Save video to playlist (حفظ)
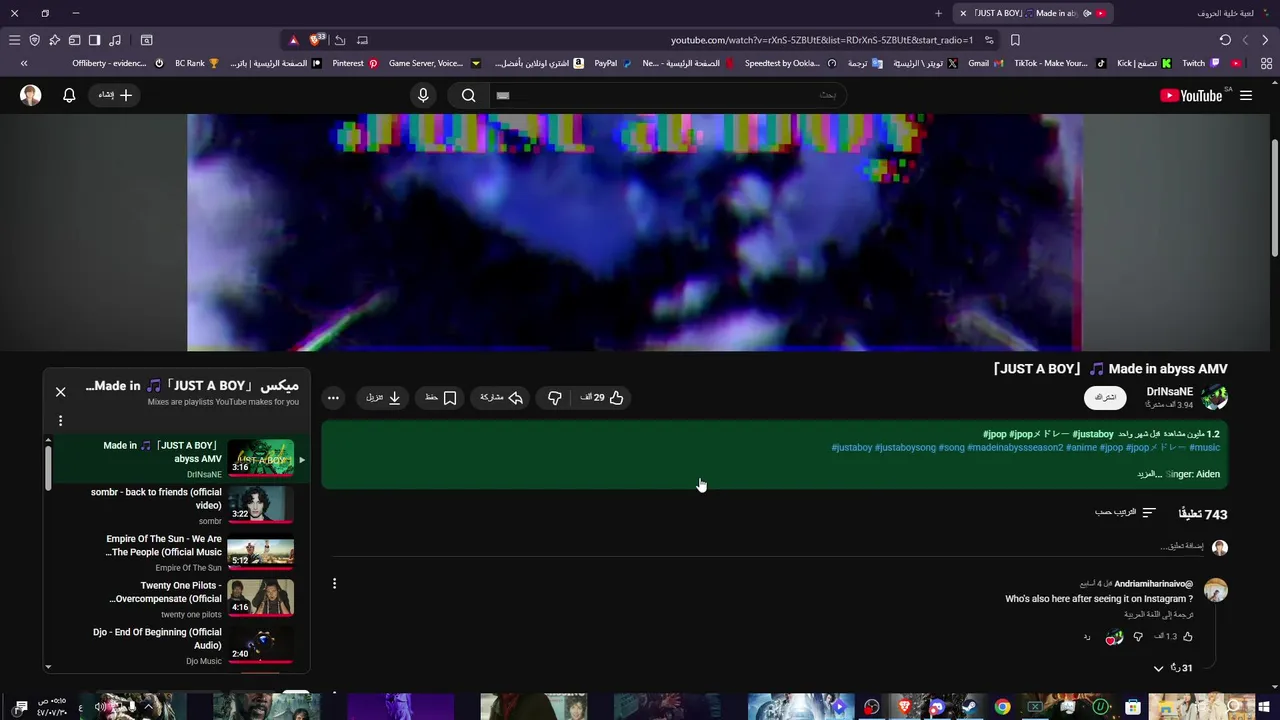Image resolution: width=1280 pixels, height=720 pixels. (x=441, y=398)
